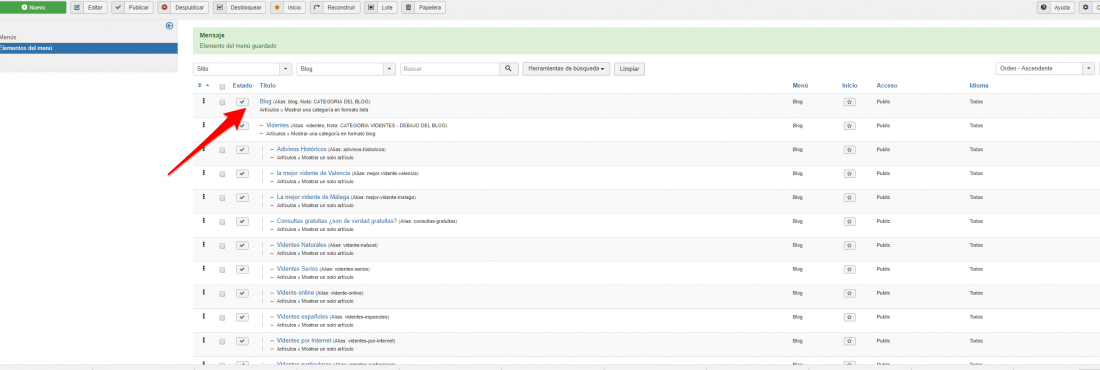Screen dimensions: 1100x370
Task: Check the la mejor vidente de Valencia checkbox
Action: coord(222,174)
